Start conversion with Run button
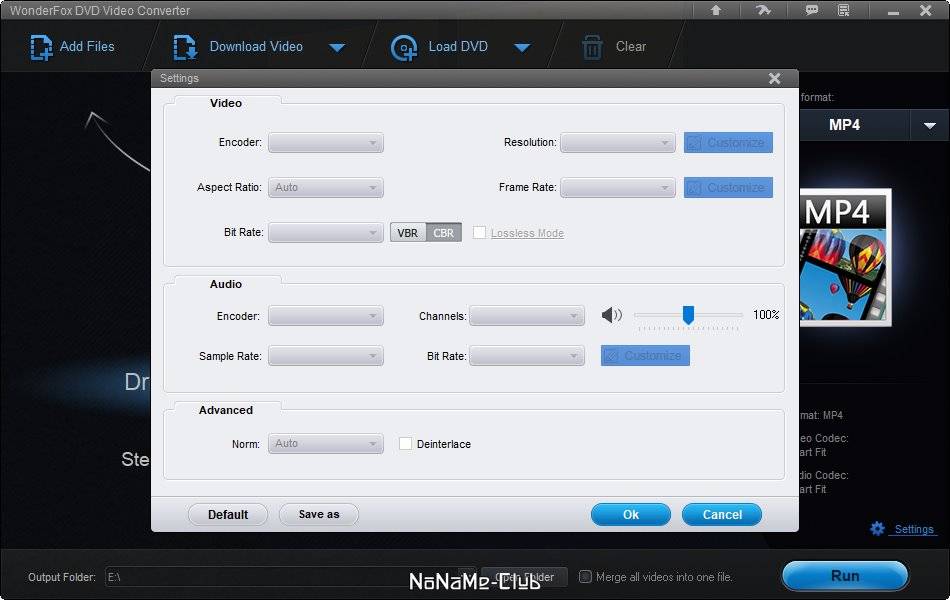The width and height of the screenshot is (950, 600). (x=845, y=576)
